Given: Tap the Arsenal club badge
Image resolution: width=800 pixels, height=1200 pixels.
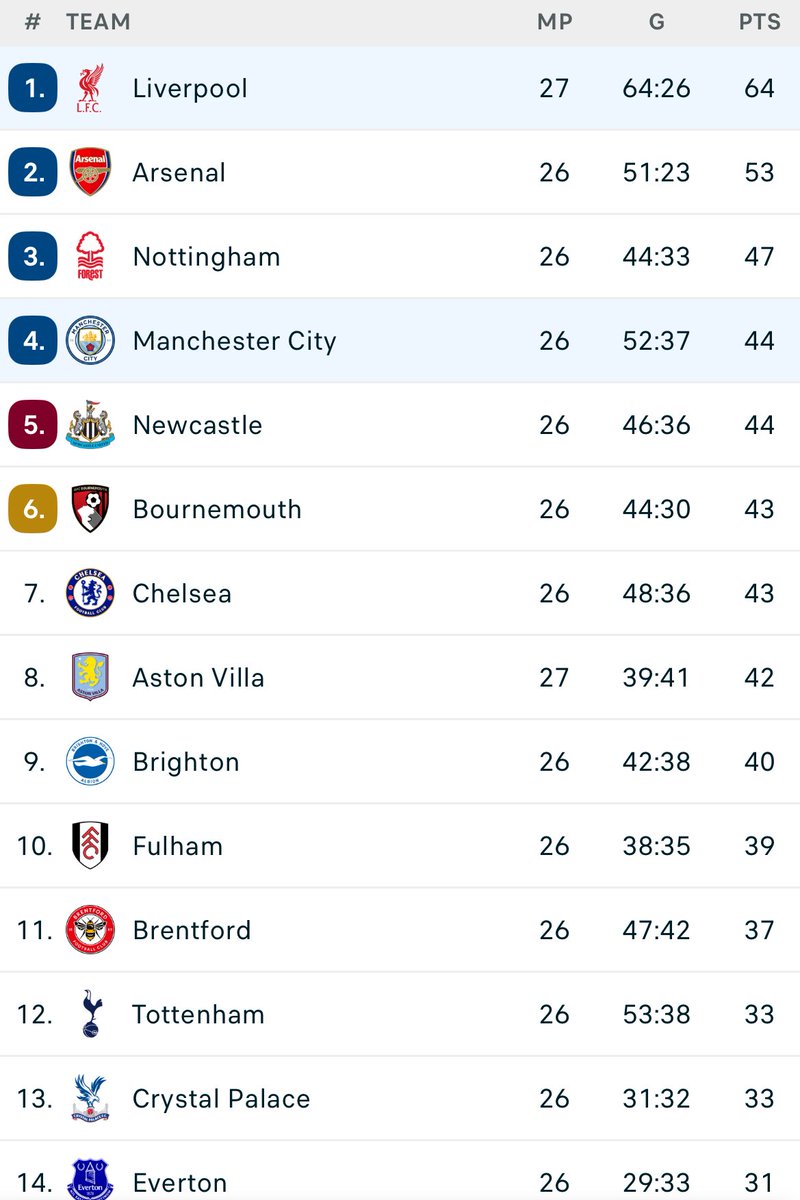Looking at the screenshot, I should pos(90,172).
